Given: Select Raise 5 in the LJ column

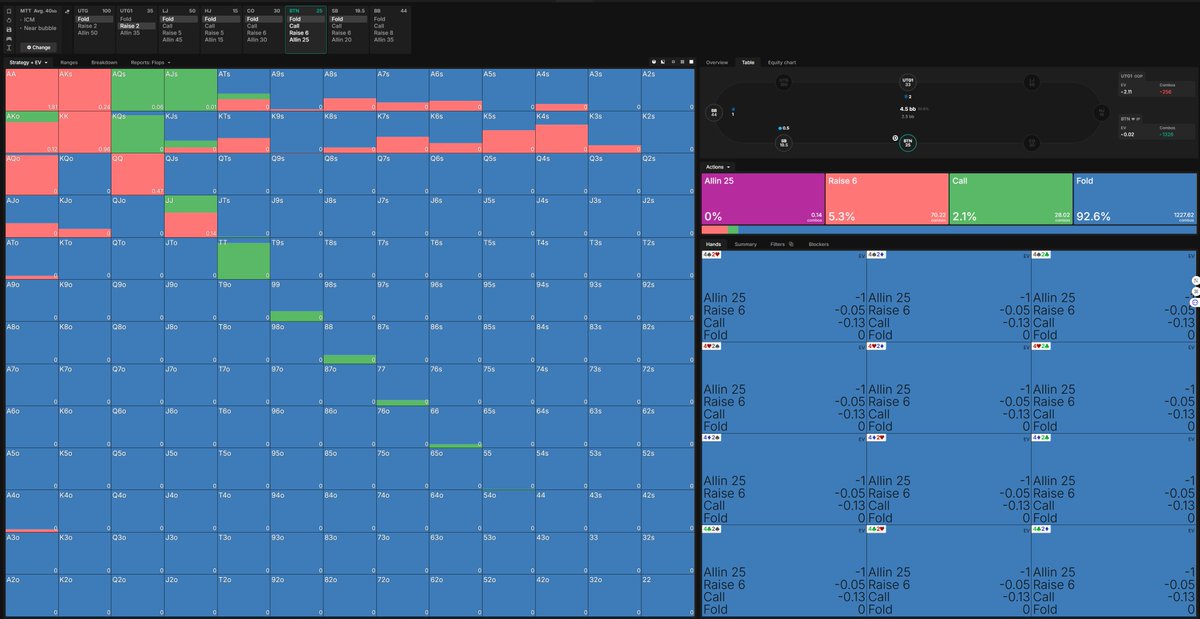Looking at the screenshot, I should [178, 33].
